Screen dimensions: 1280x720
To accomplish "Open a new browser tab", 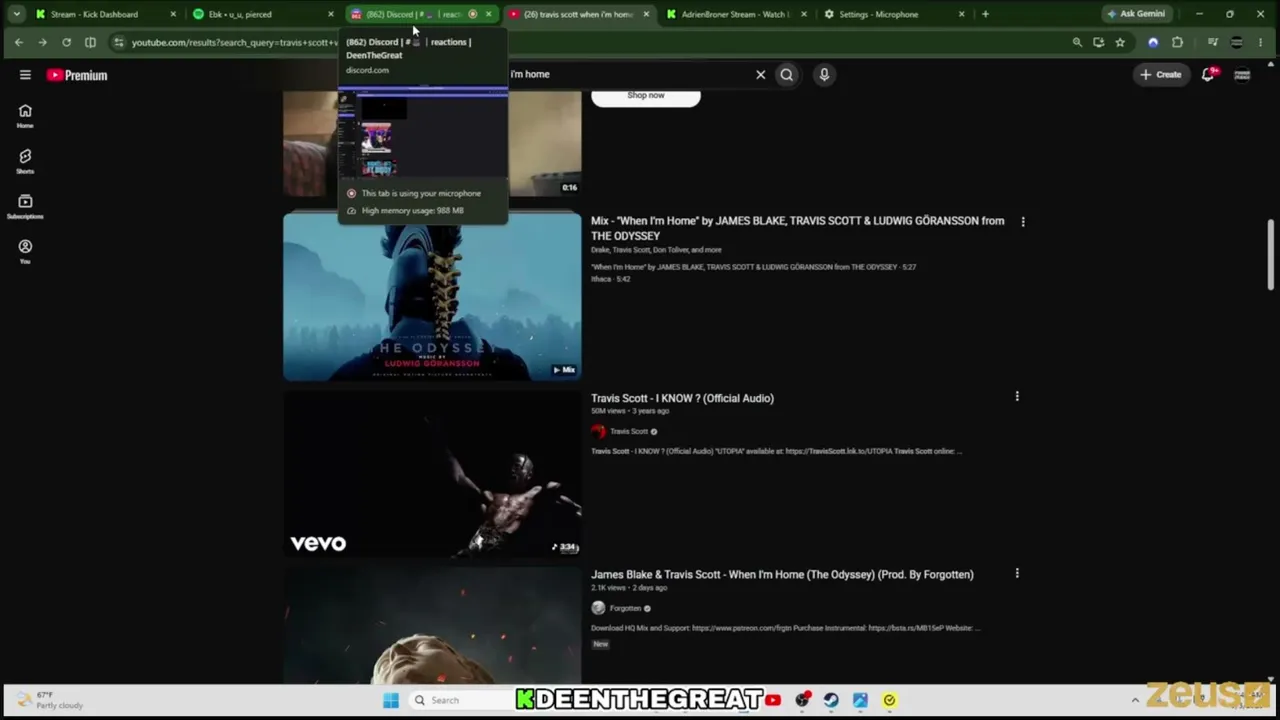I will (985, 14).
